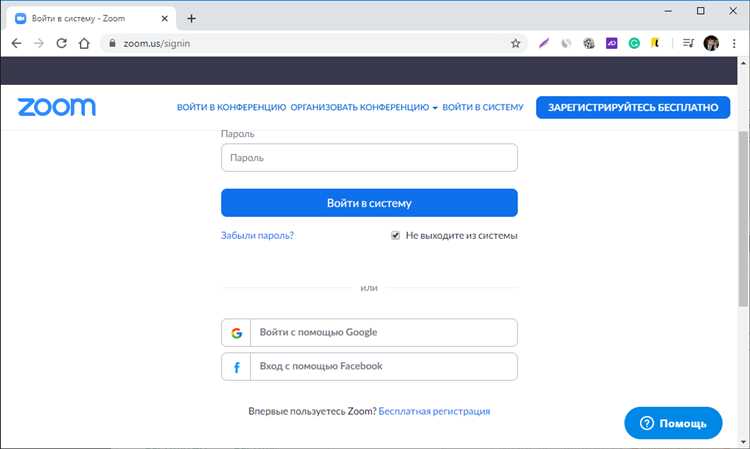Screen dimensions: 750x449
Task: Click the Grammarly extension icon
Action: point(634,44)
